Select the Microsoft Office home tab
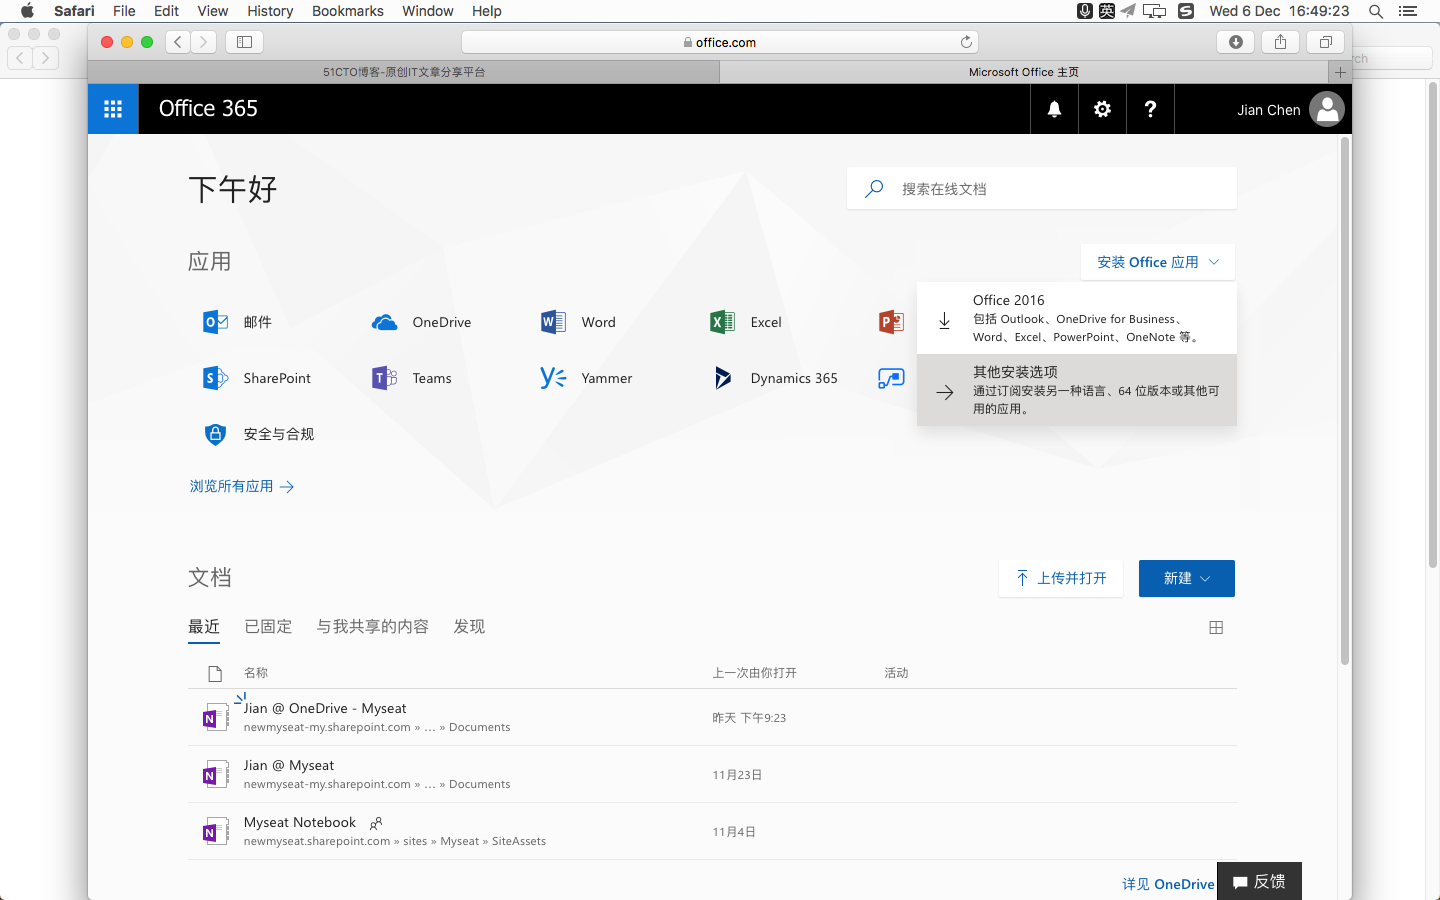This screenshot has height=900, width=1440. pyautogui.click(x=1024, y=72)
